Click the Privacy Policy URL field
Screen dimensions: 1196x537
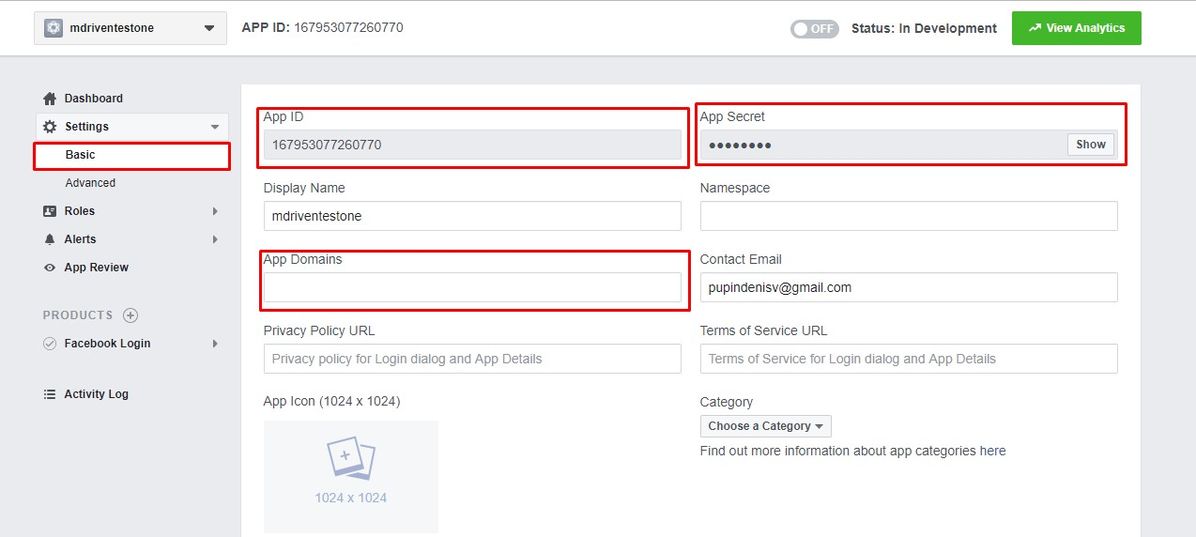point(472,359)
